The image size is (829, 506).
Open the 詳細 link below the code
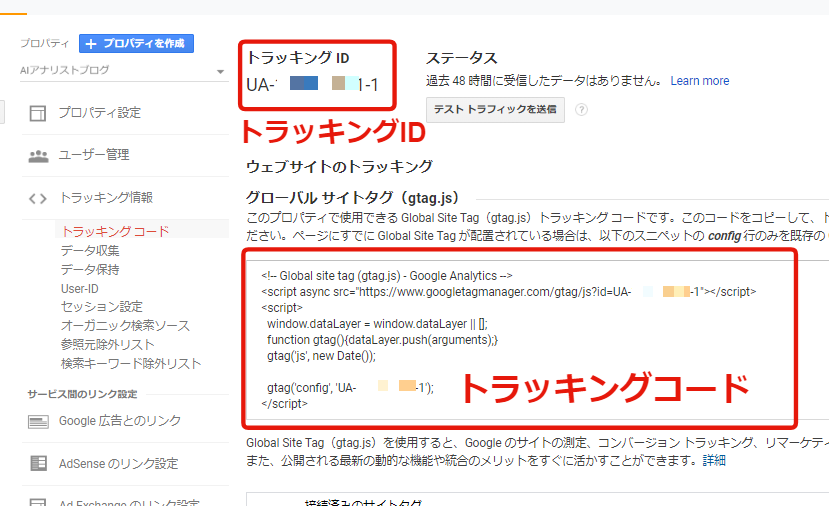coord(713,461)
